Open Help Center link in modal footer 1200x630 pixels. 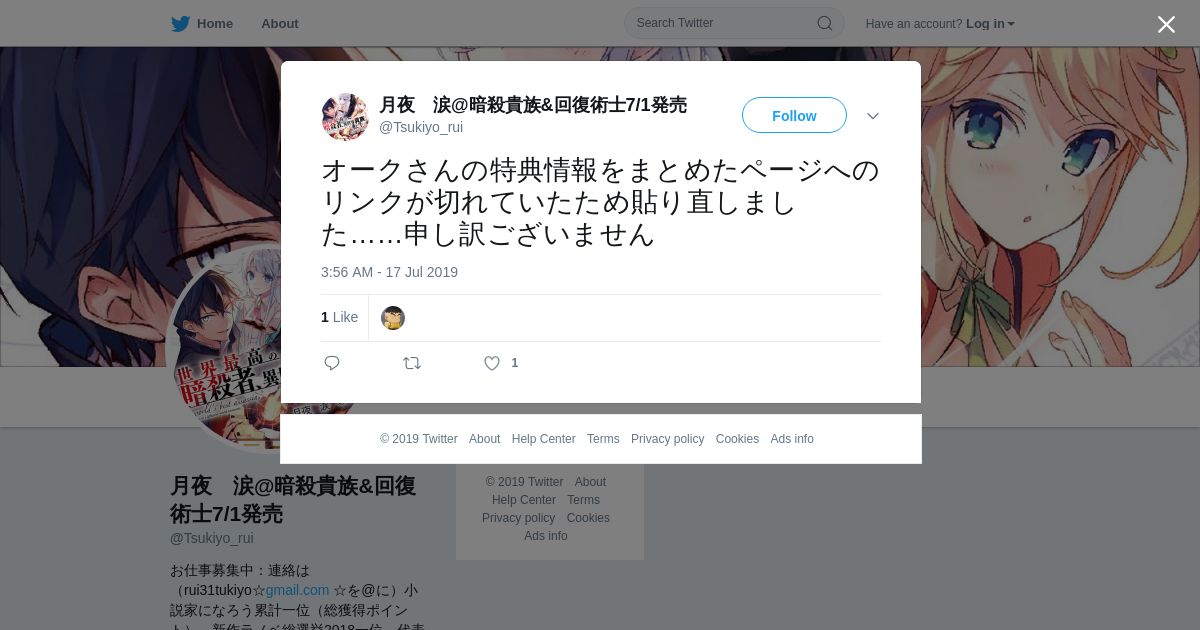(543, 439)
